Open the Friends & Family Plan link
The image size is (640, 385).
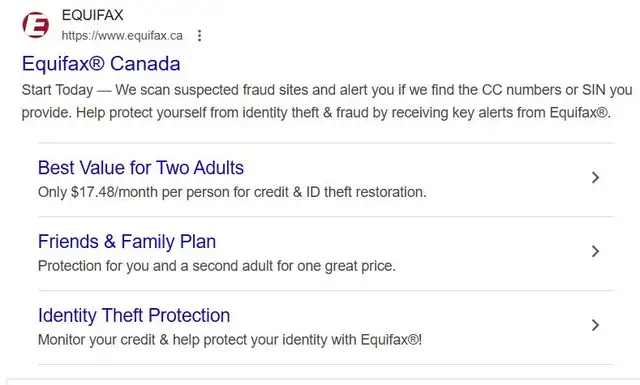point(127,241)
